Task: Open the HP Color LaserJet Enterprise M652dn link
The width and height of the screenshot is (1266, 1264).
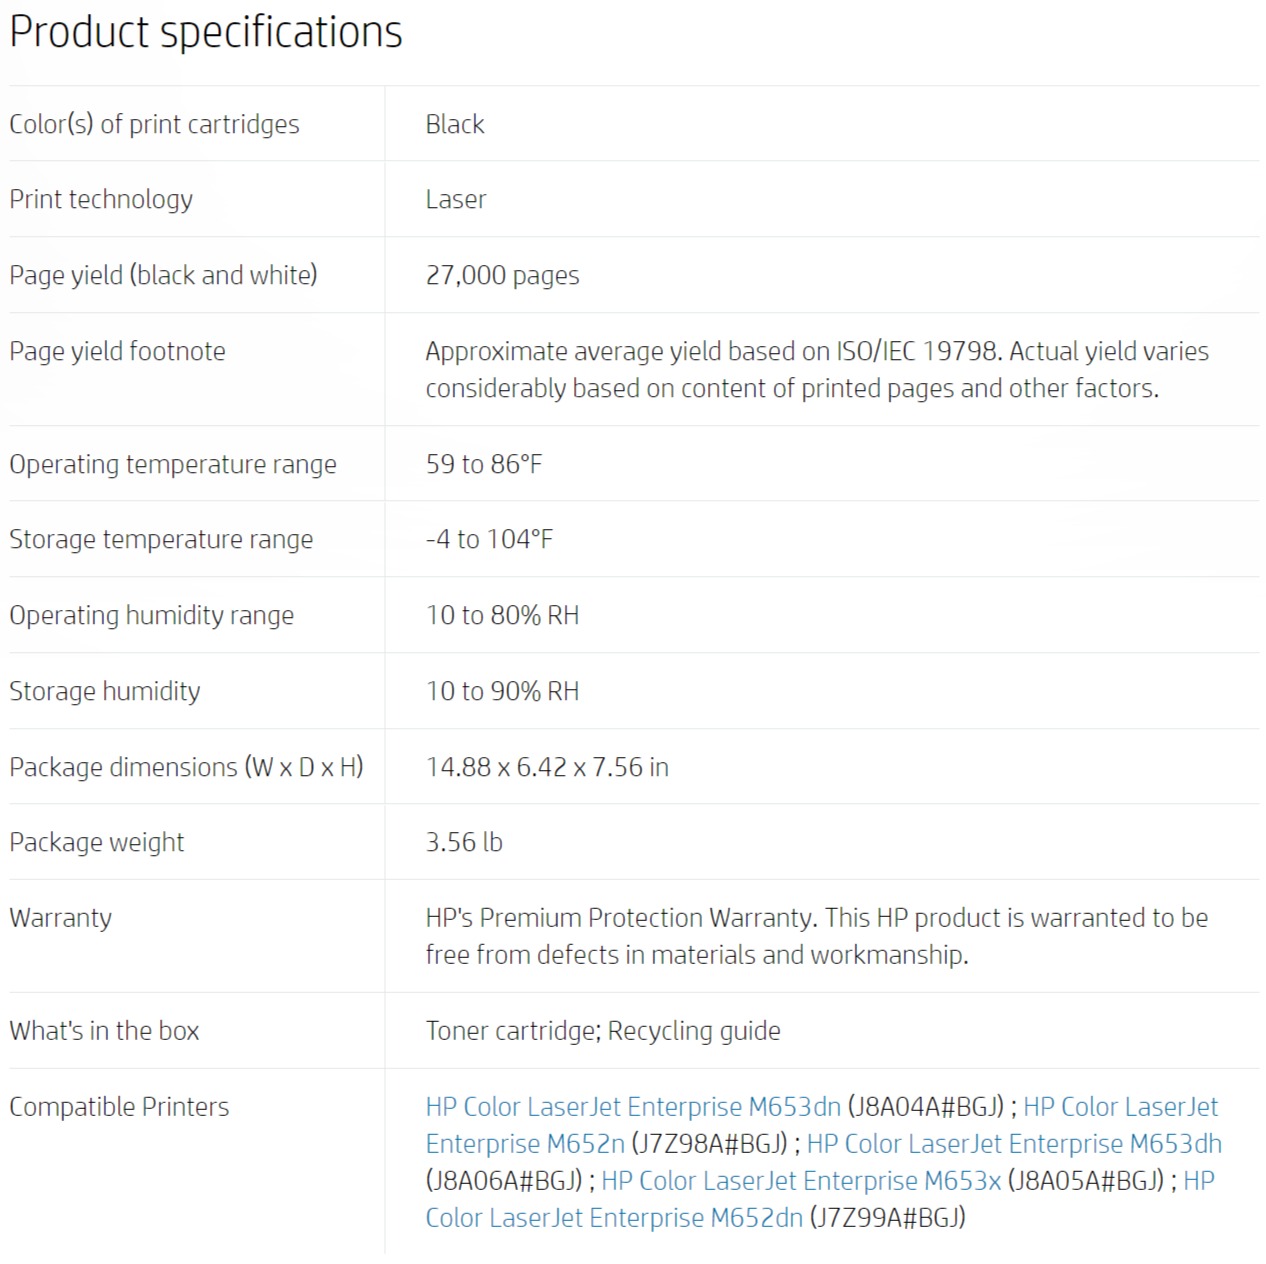Action: pyautogui.click(x=614, y=1218)
